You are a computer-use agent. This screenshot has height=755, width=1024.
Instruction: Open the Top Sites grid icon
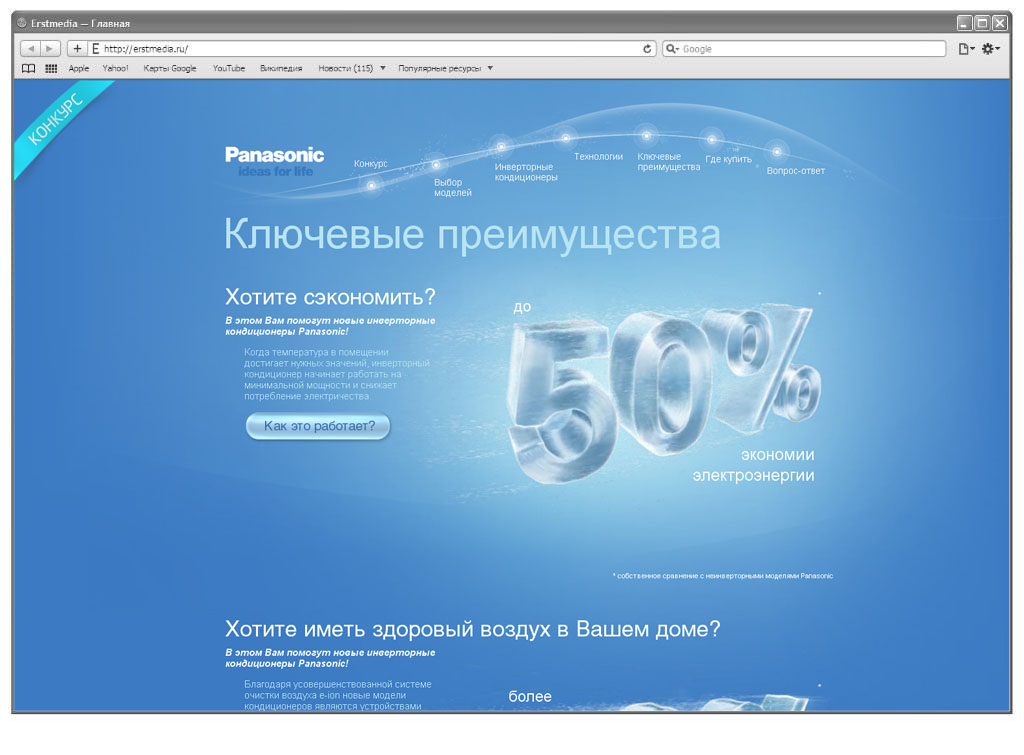click(51, 69)
